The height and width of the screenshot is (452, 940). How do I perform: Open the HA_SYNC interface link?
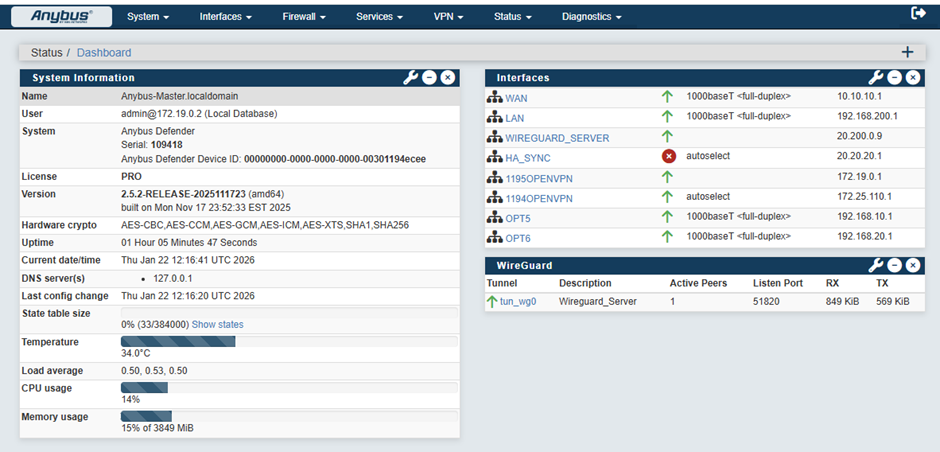pos(528,157)
